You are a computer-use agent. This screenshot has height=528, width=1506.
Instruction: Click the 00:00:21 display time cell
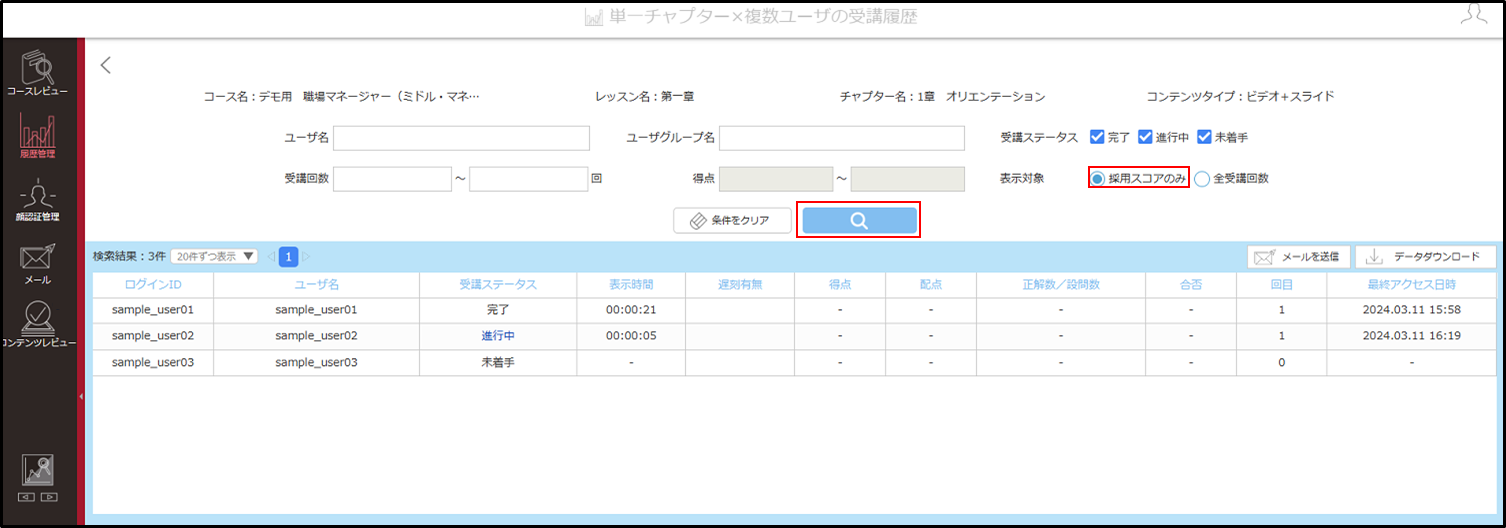click(631, 310)
